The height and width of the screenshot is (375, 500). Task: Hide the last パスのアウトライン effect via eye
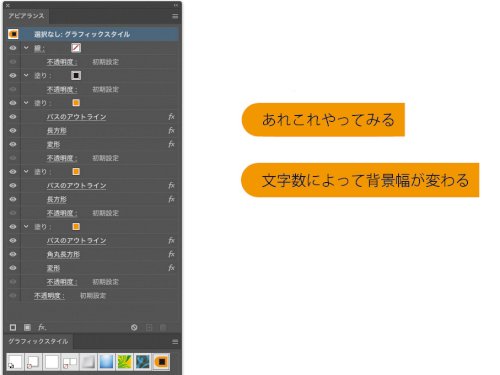pyautogui.click(x=13, y=240)
